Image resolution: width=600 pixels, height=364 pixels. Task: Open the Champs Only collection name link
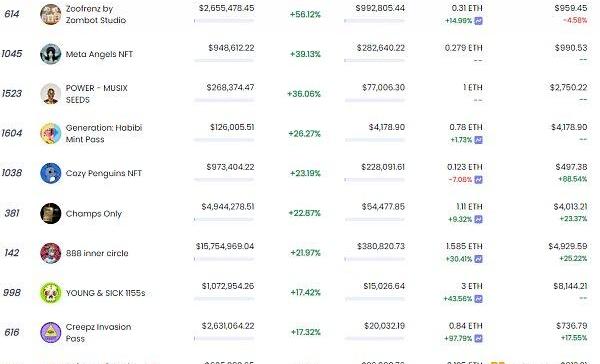93,214
